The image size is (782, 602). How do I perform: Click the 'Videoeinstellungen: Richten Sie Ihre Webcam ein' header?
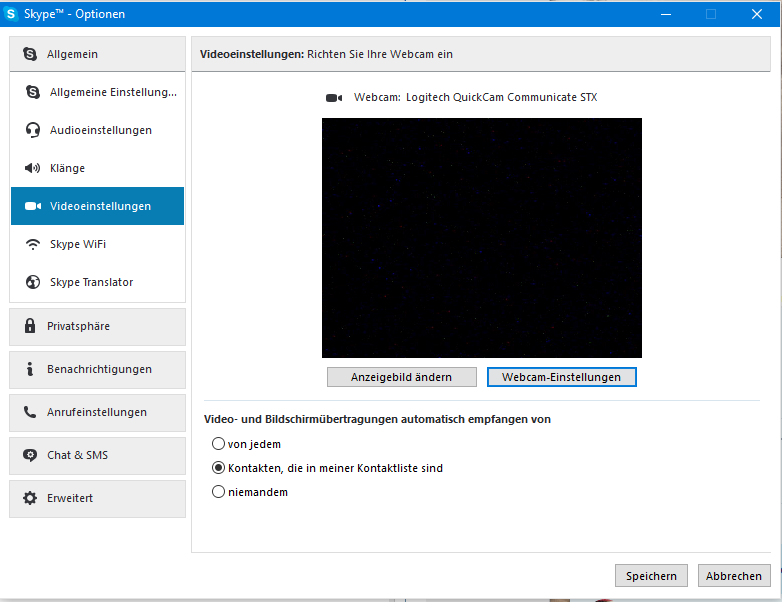[x=326, y=54]
